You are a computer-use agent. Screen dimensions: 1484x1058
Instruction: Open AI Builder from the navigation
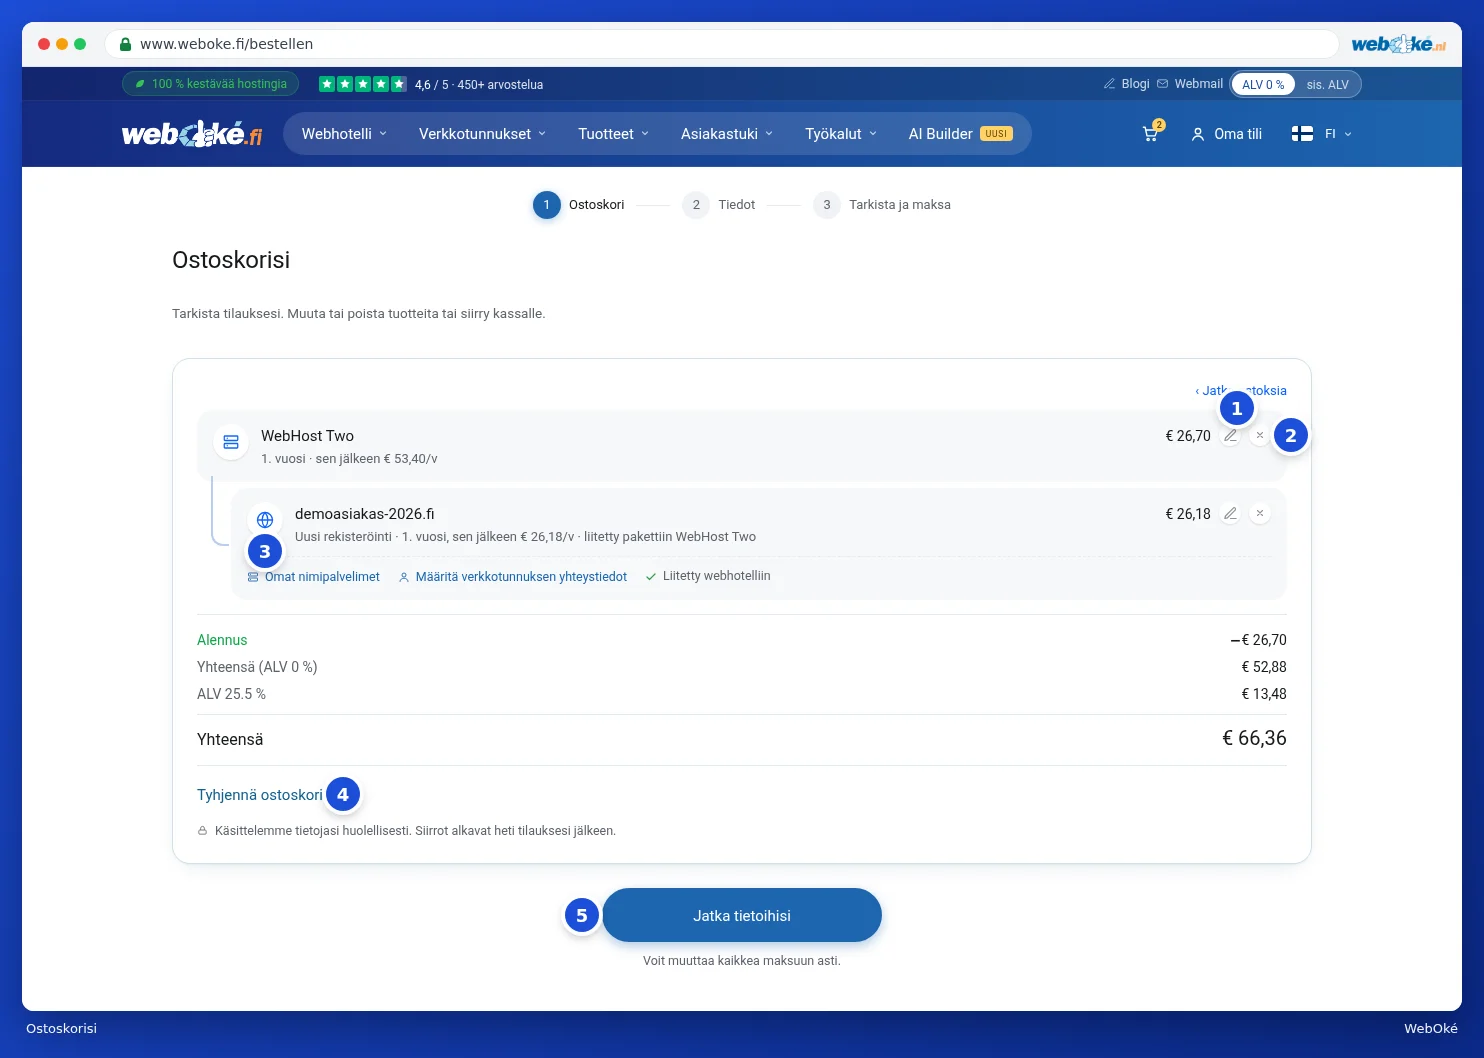(x=960, y=134)
